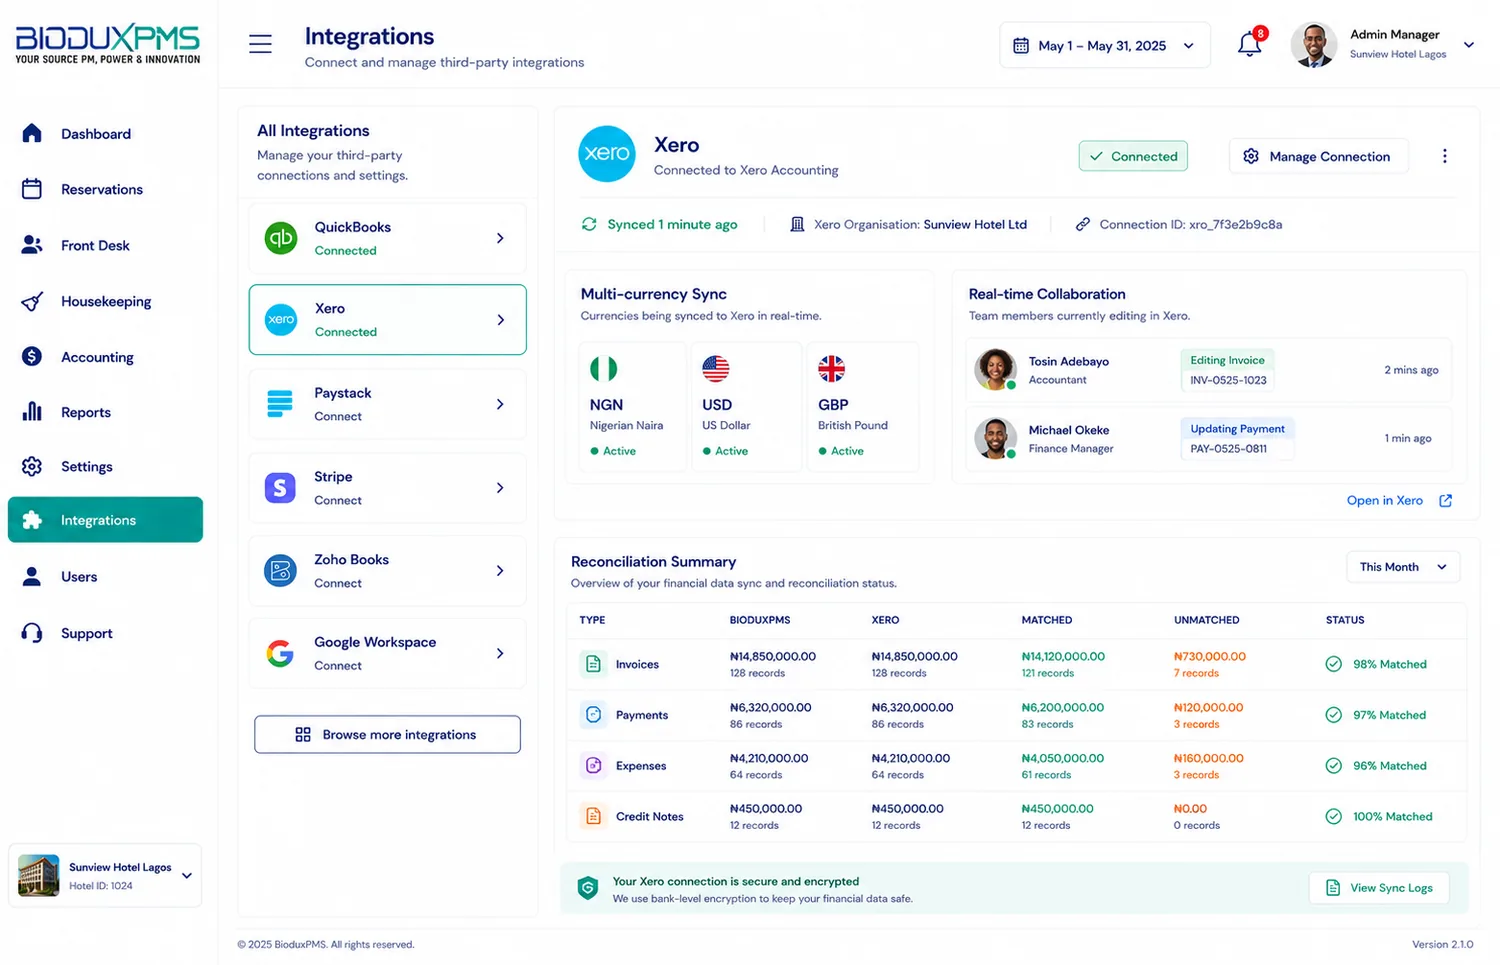Click the Connection ID link icon
This screenshot has width=1500, height=965.
click(x=1082, y=224)
